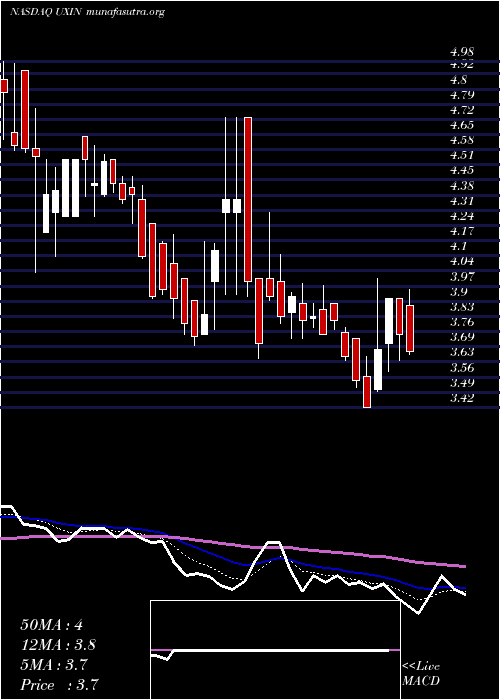
Task: Click the 3.63 price axis label
Action: 462,352
